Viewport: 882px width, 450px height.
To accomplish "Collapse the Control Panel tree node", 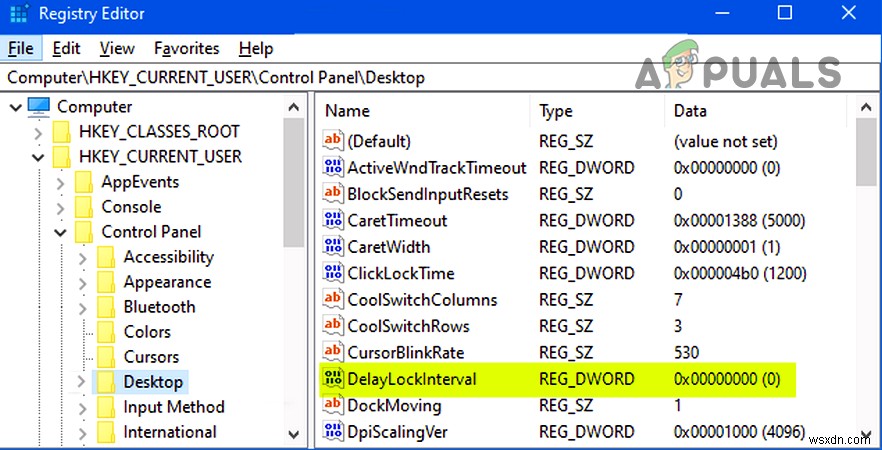I will click(60, 232).
